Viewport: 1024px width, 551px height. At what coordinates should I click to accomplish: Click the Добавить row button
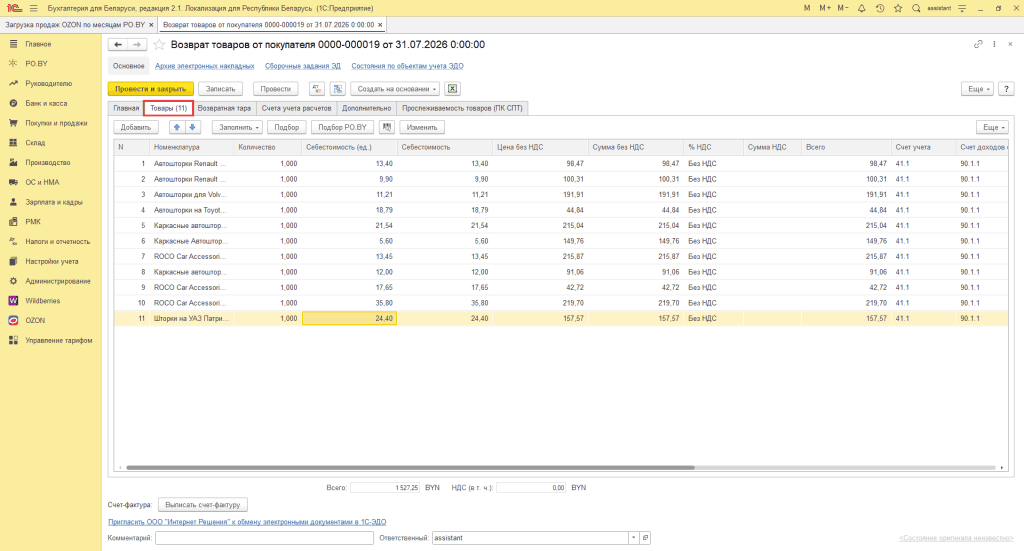pos(136,127)
